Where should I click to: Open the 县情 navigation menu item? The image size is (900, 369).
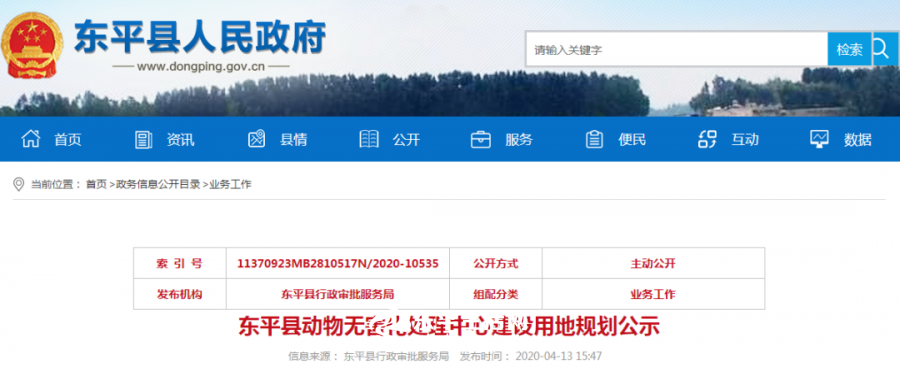click(x=293, y=139)
